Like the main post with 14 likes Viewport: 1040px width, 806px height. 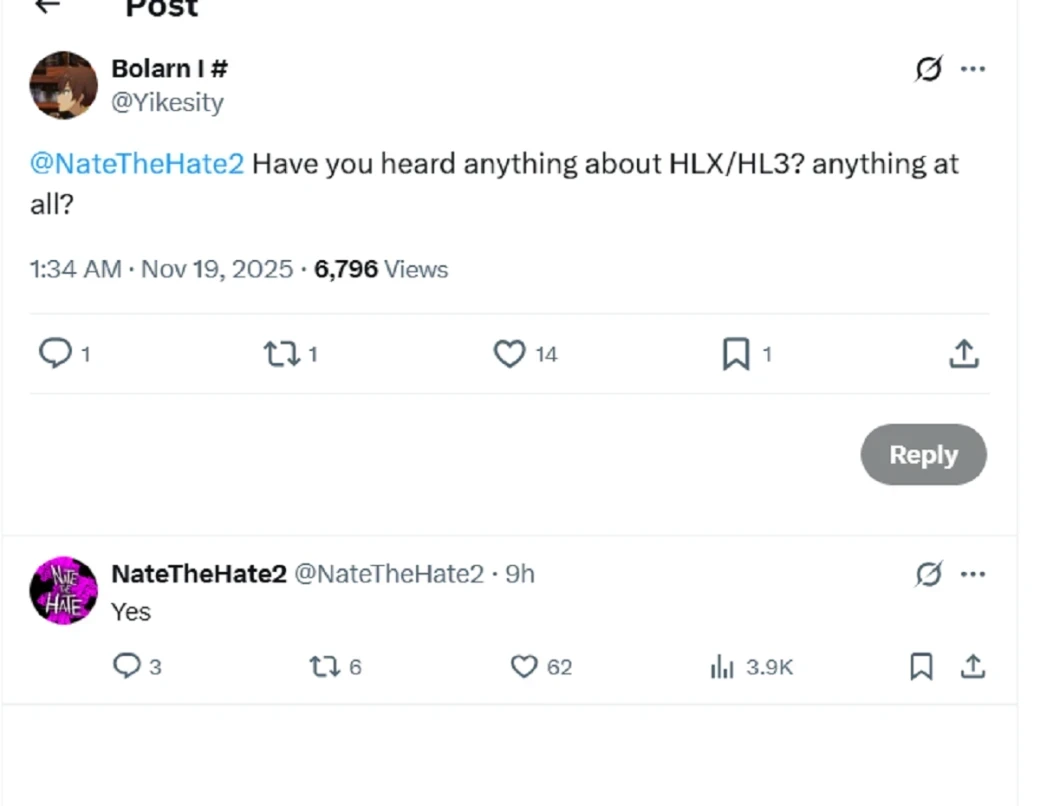510,353
